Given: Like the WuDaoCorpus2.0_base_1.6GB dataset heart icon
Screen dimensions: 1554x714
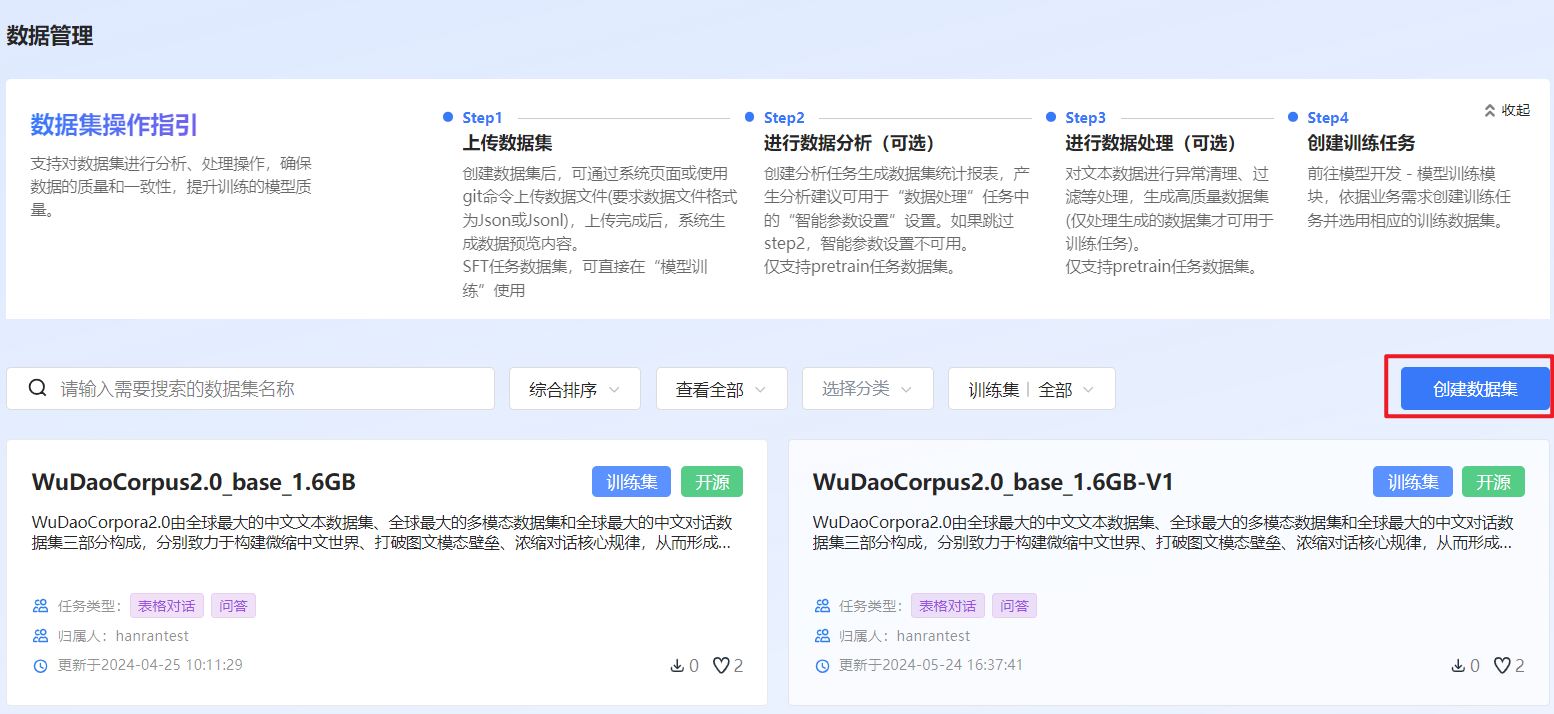Looking at the screenshot, I should click(x=720, y=665).
